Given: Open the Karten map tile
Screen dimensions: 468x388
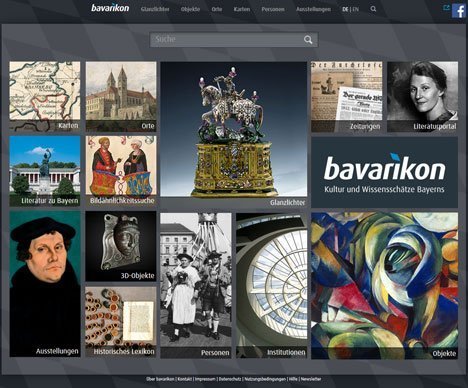Looking at the screenshot, I should (x=45, y=96).
